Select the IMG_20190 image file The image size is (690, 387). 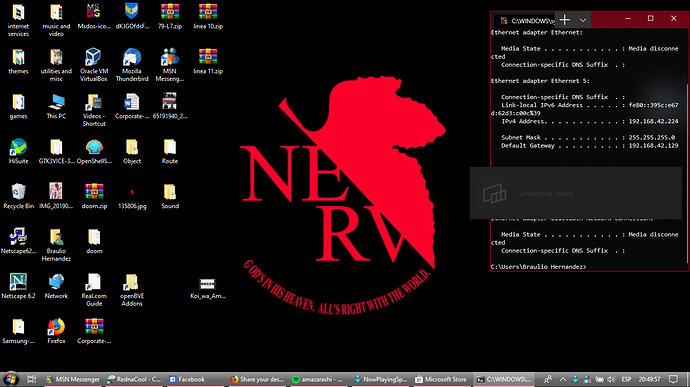click(x=56, y=196)
